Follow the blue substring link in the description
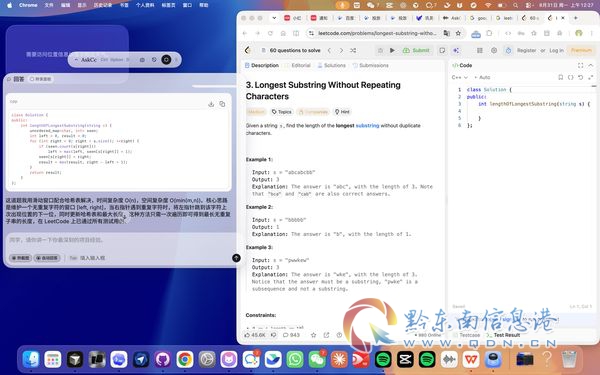Image resolution: width=600 pixels, height=375 pixels. [x=367, y=126]
